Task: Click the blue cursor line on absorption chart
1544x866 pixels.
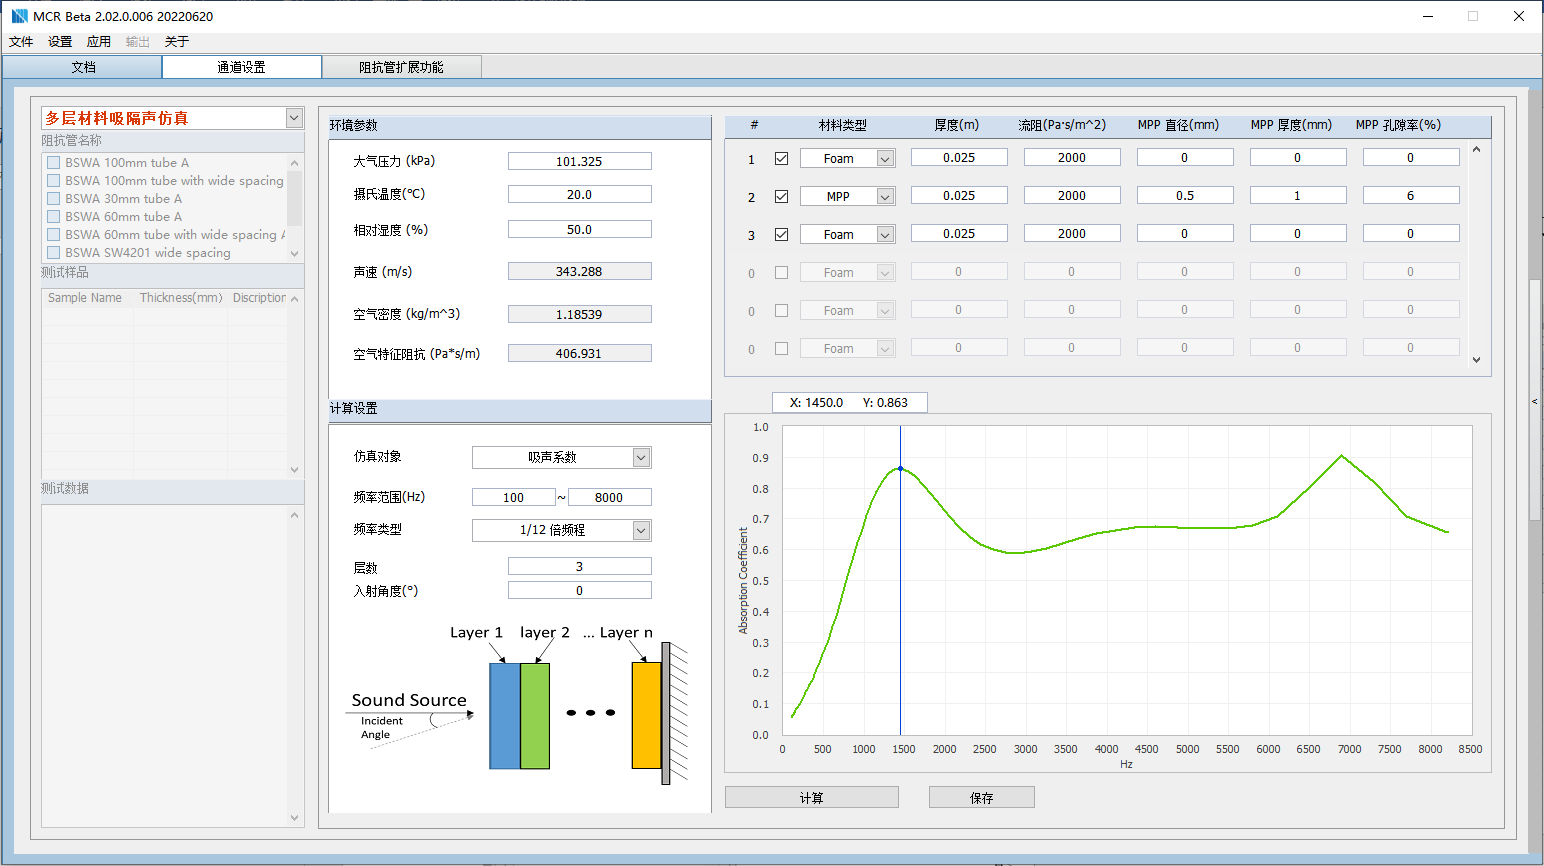Action: coord(900,600)
